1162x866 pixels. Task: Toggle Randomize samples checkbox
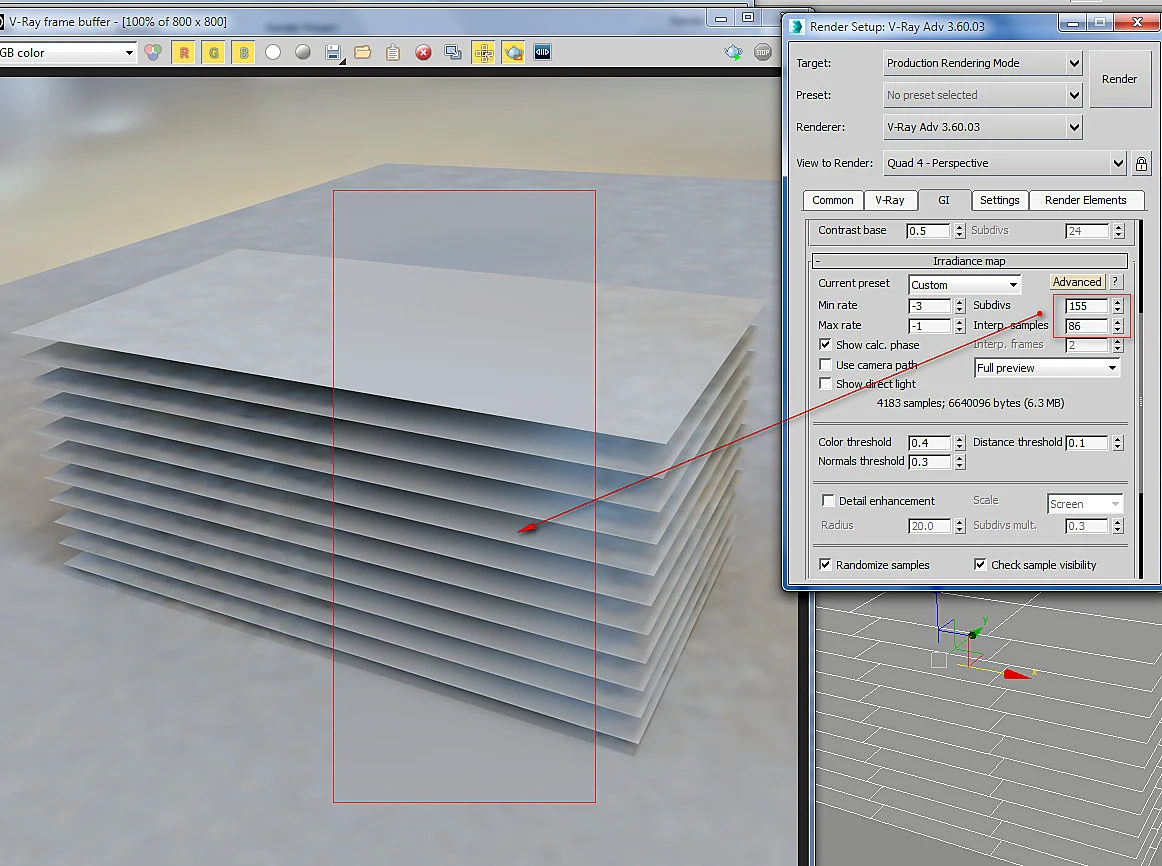tap(825, 564)
